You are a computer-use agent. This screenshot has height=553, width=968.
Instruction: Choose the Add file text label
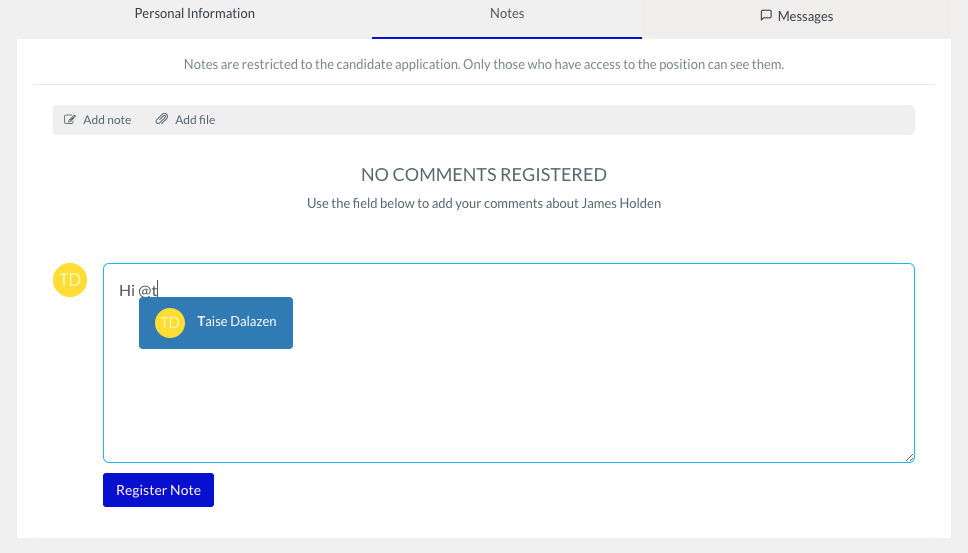(x=195, y=120)
